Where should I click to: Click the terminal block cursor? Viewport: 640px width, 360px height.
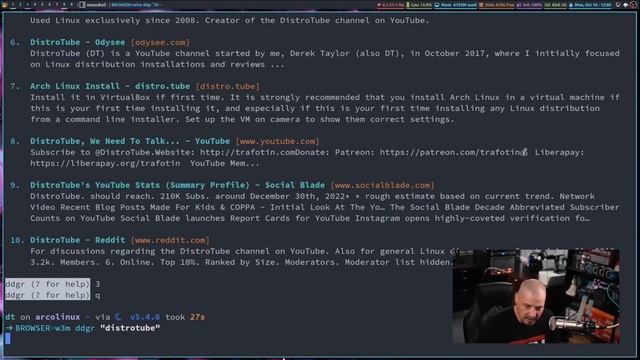pyautogui.click(x=8, y=339)
